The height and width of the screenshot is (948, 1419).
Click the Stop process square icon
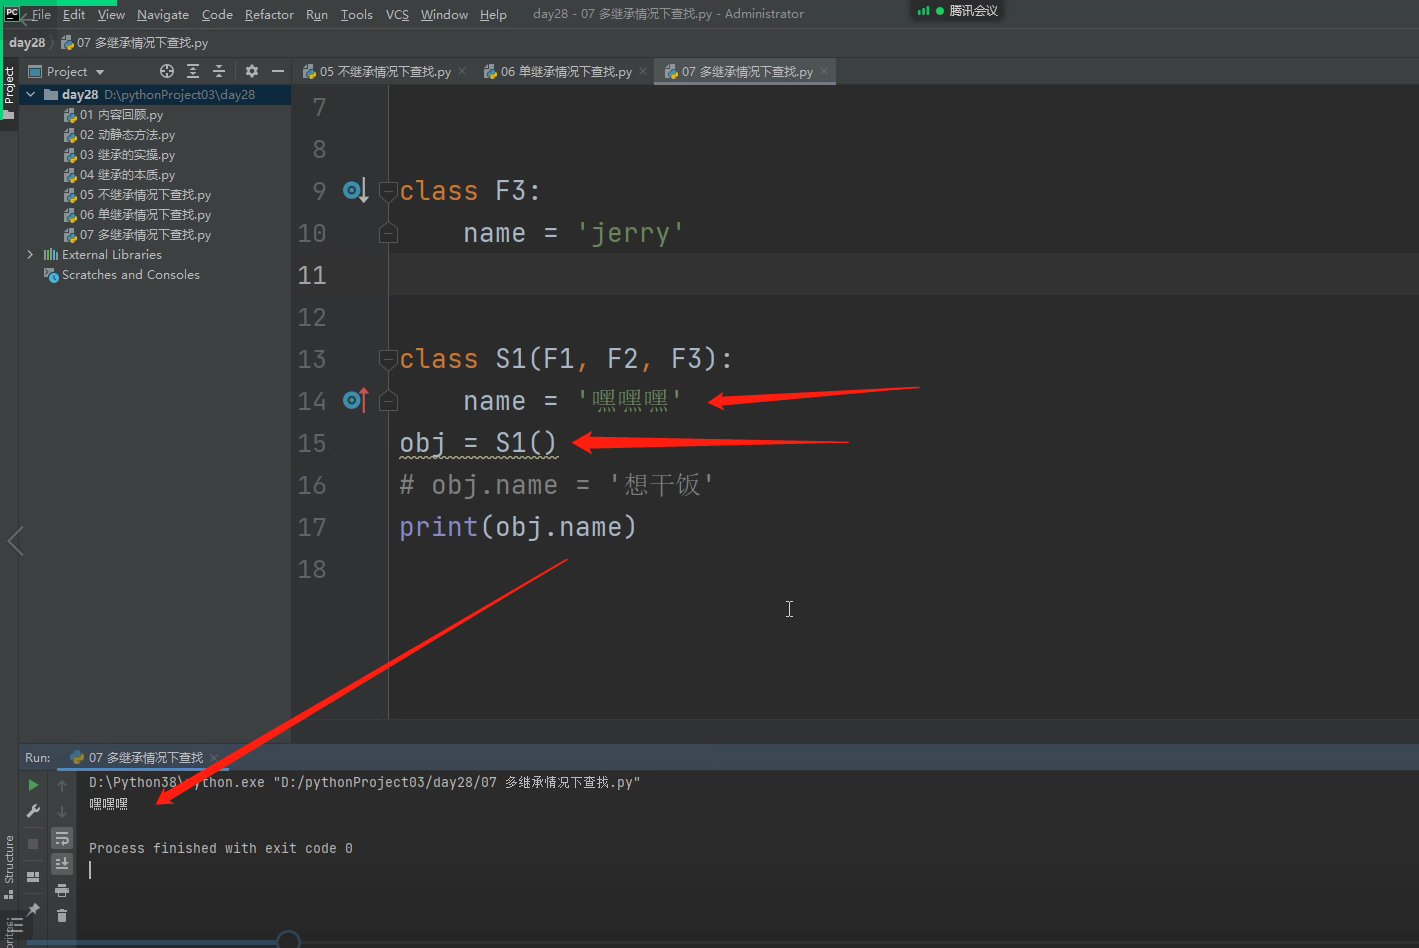pos(33,844)
